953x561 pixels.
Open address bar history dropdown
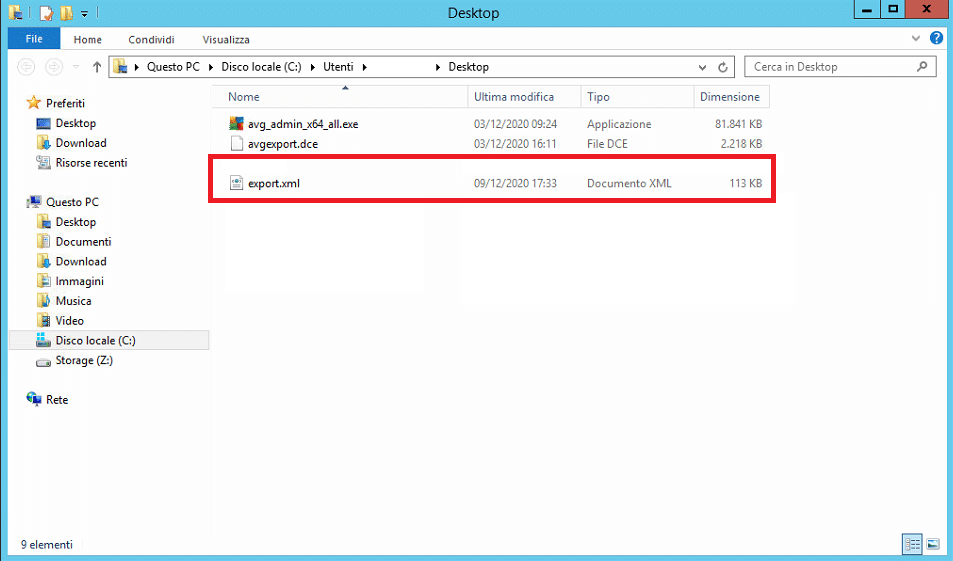click(703, 67)
